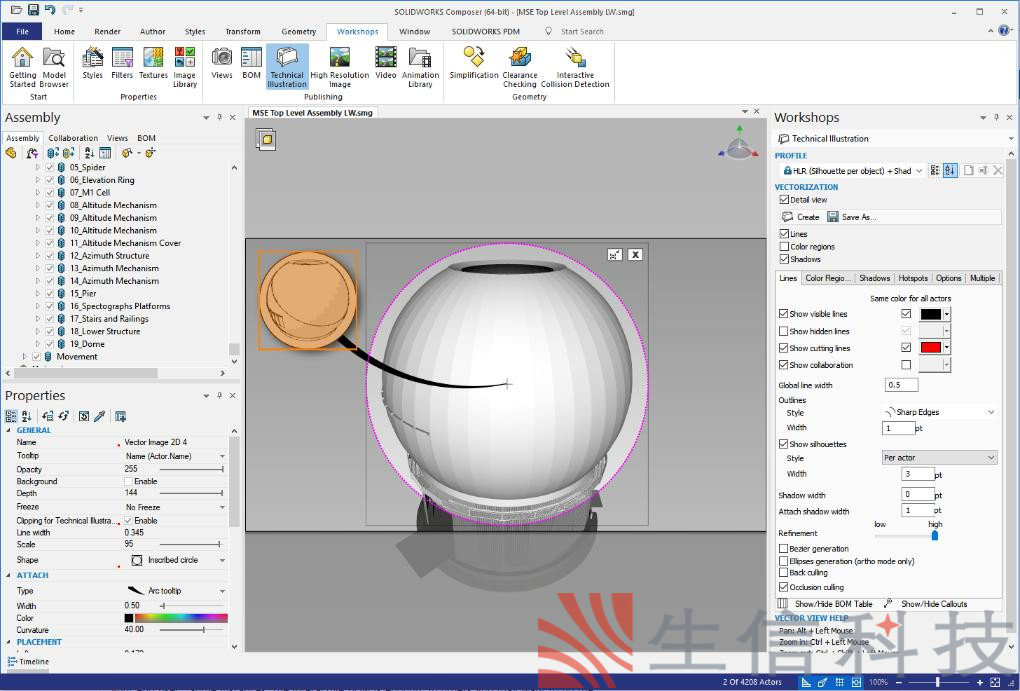Open the Attach Type Arc tooltip dropdown
This screenshot has height=691, width=1020.
(175, 591)
